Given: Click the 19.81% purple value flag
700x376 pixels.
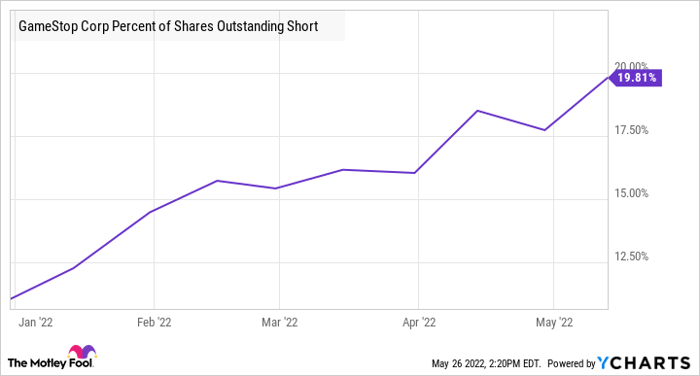Looking at the screenshot, I should pos(636,78).
